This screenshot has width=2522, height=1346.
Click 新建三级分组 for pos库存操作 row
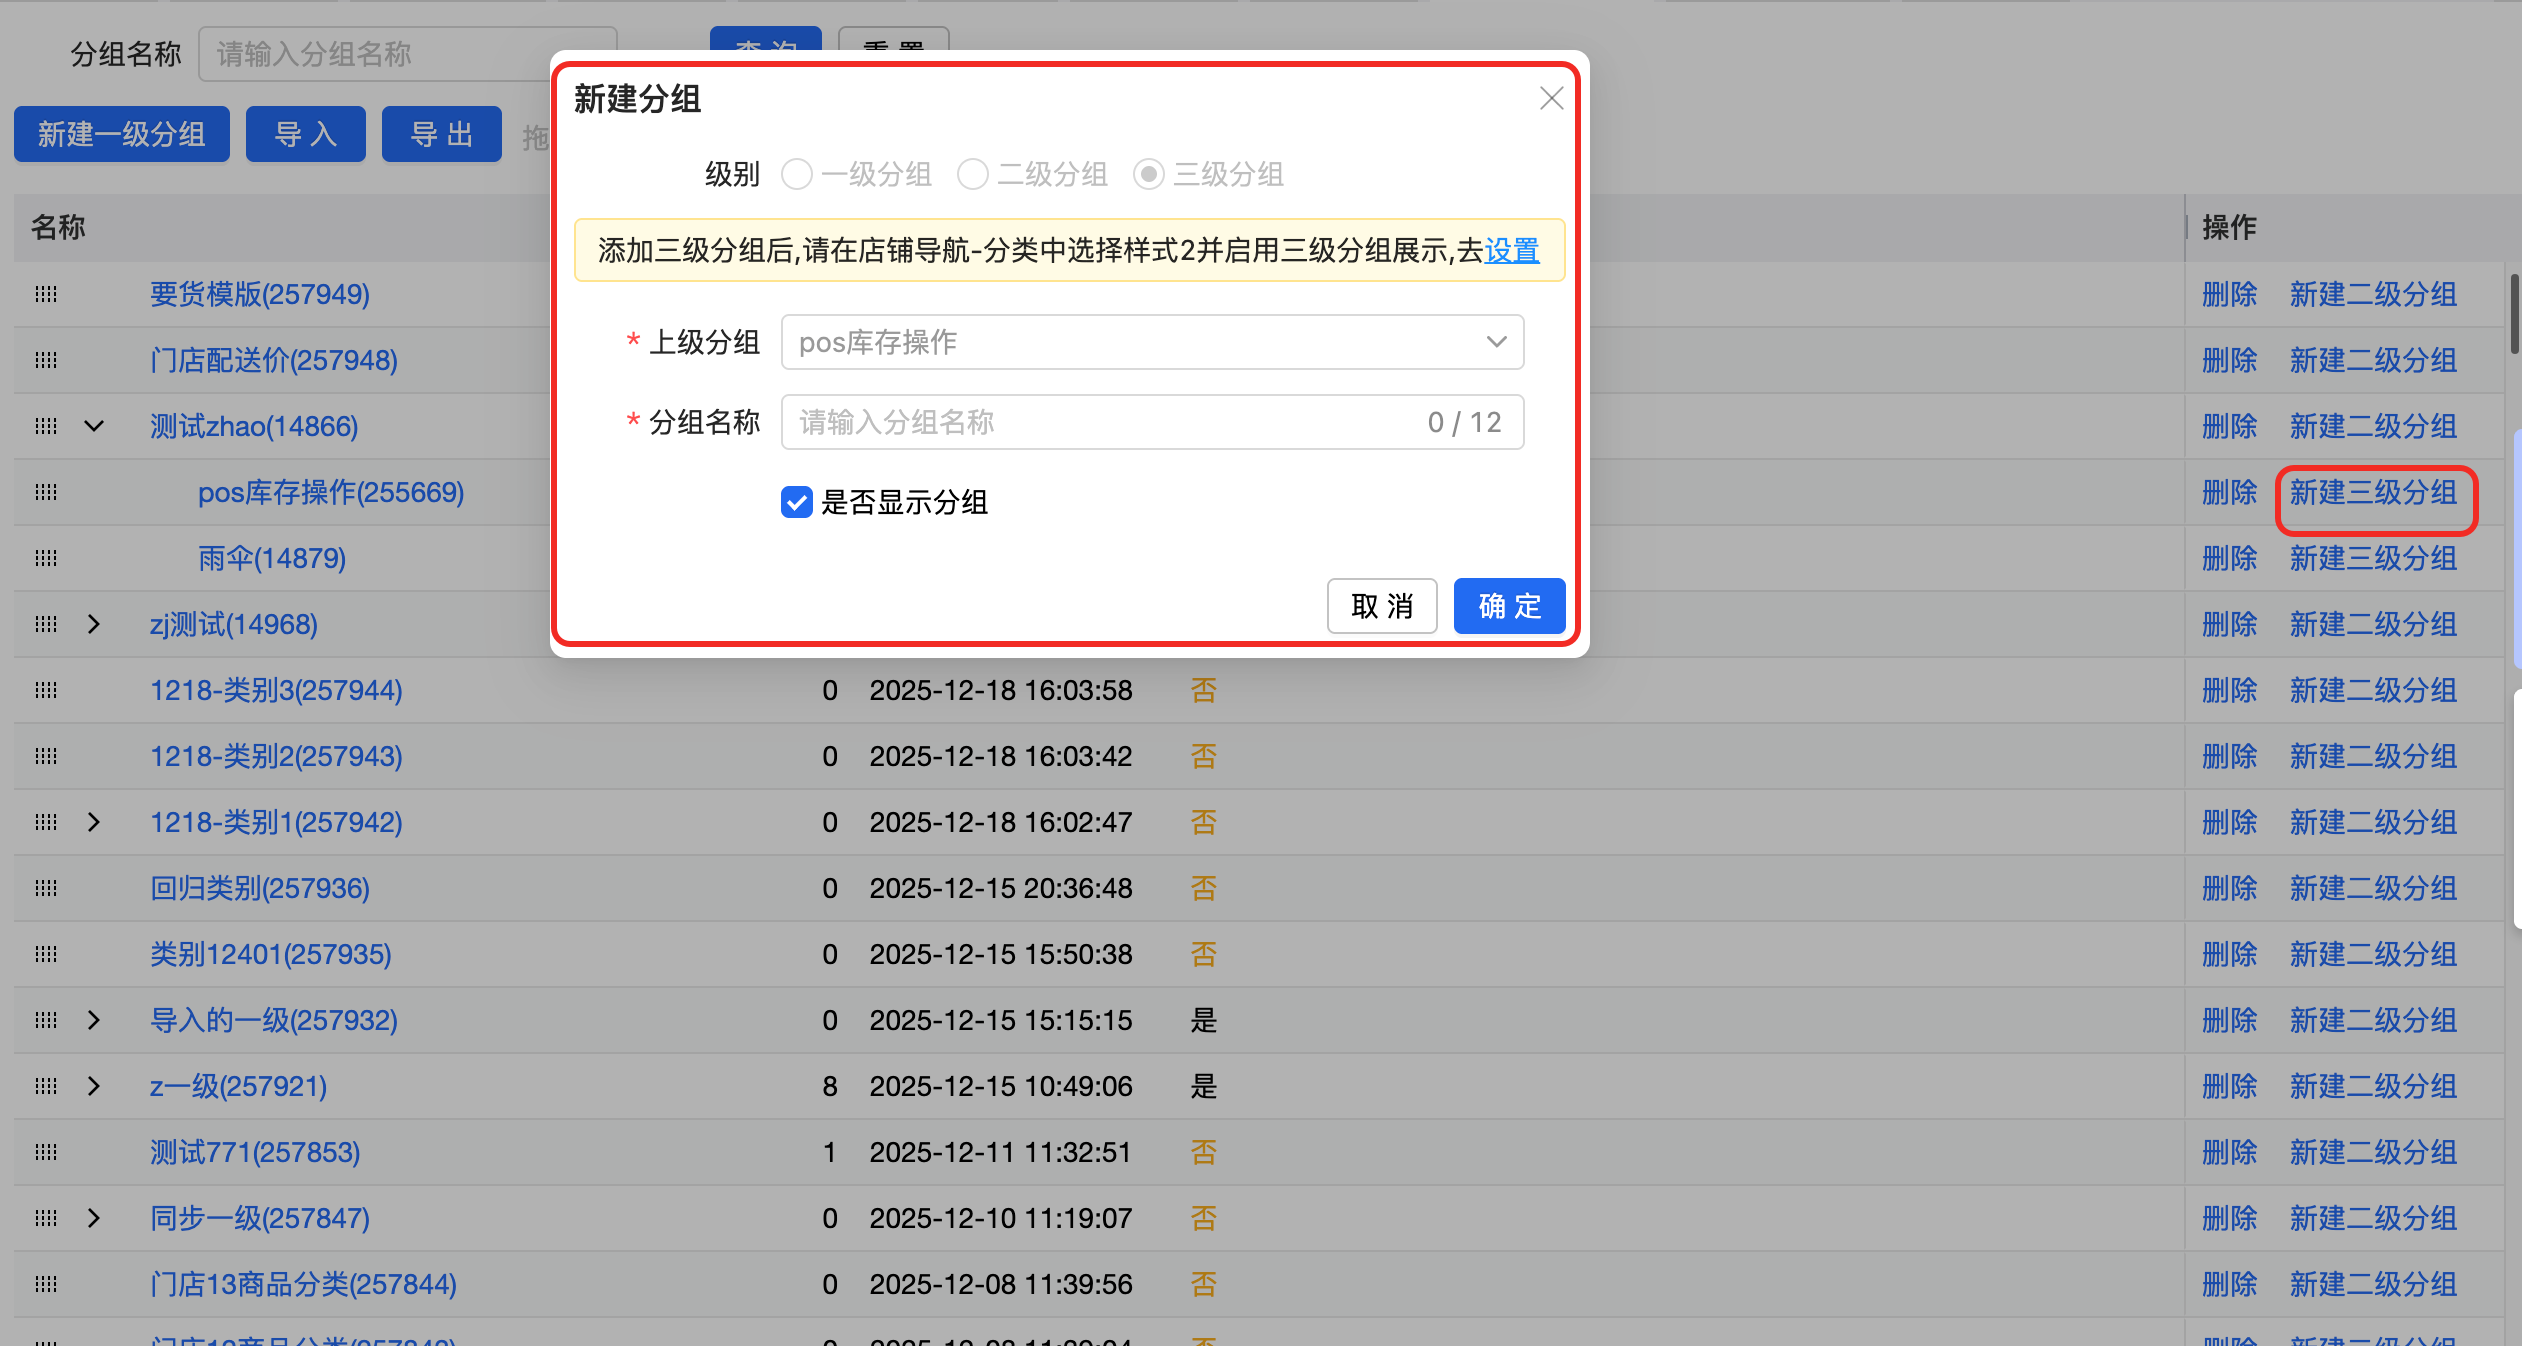(x=2373, y=492)
